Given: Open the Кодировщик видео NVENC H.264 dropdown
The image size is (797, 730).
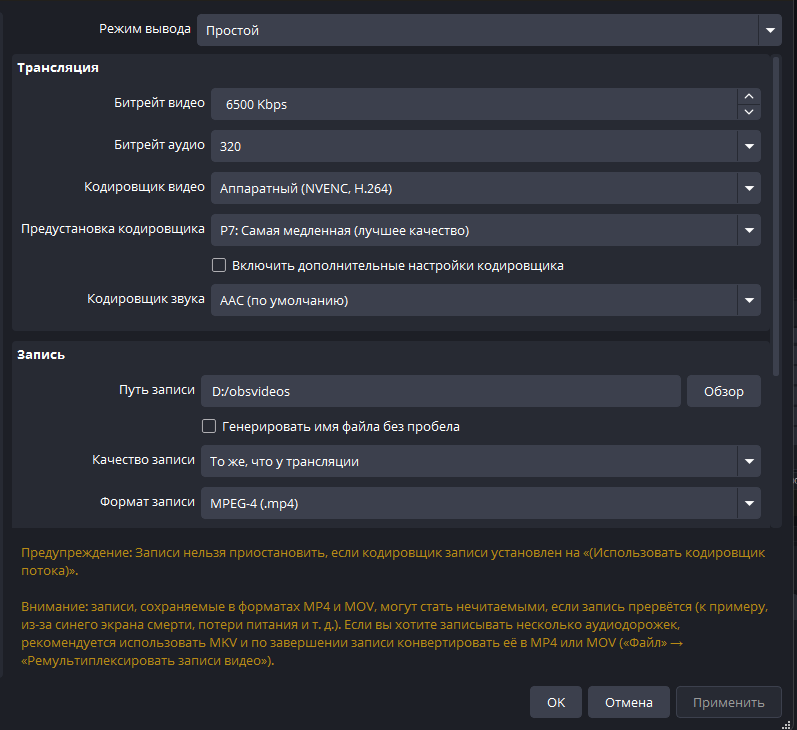Looking at the screenshot, I should click(x=485, y=188).
